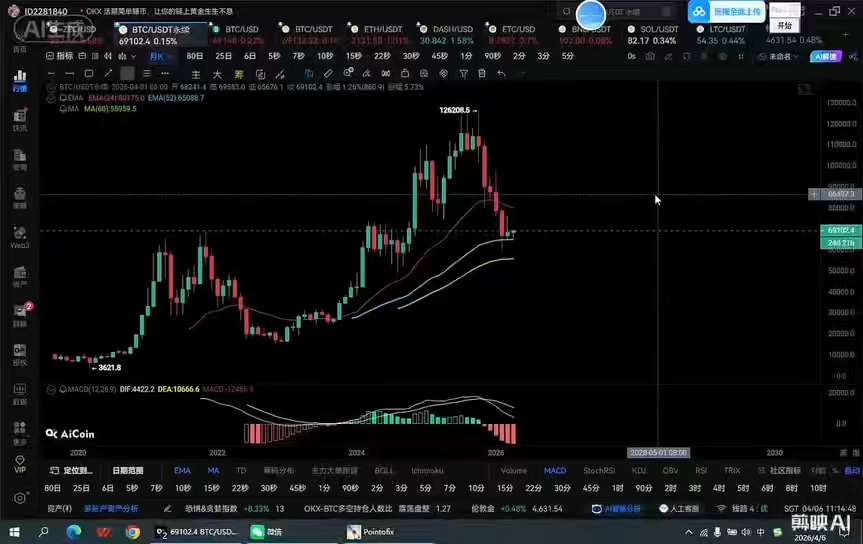
Task: Click 多账户资产分析 in status bar
Action: pos(111,509)
